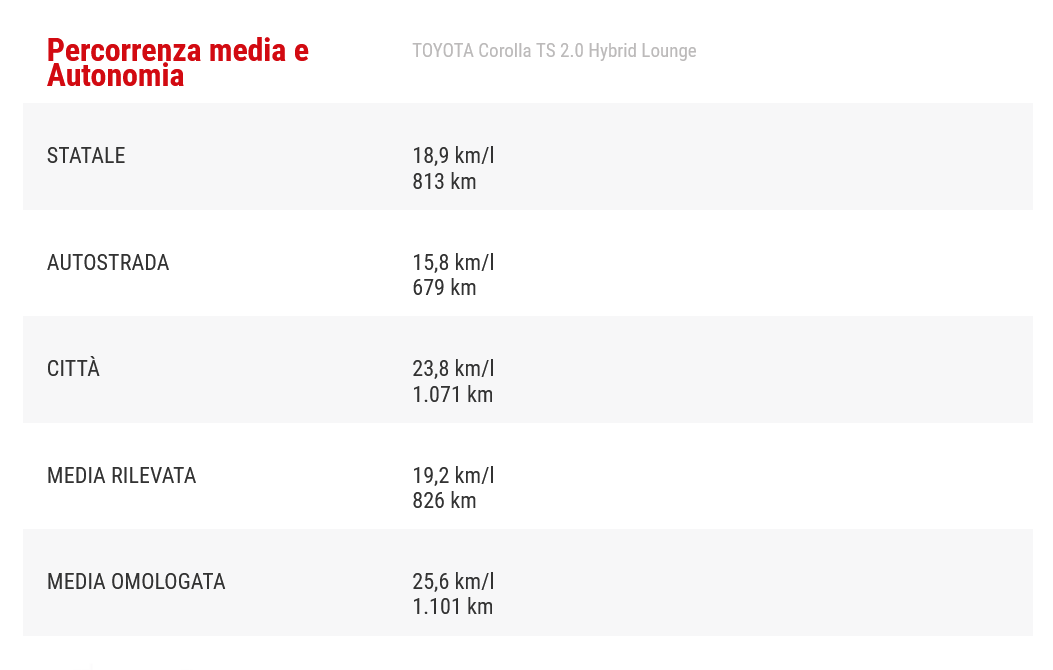Click the 1.101 km range value
Viewport: 1053px width, 670px height.
[452, 607]
